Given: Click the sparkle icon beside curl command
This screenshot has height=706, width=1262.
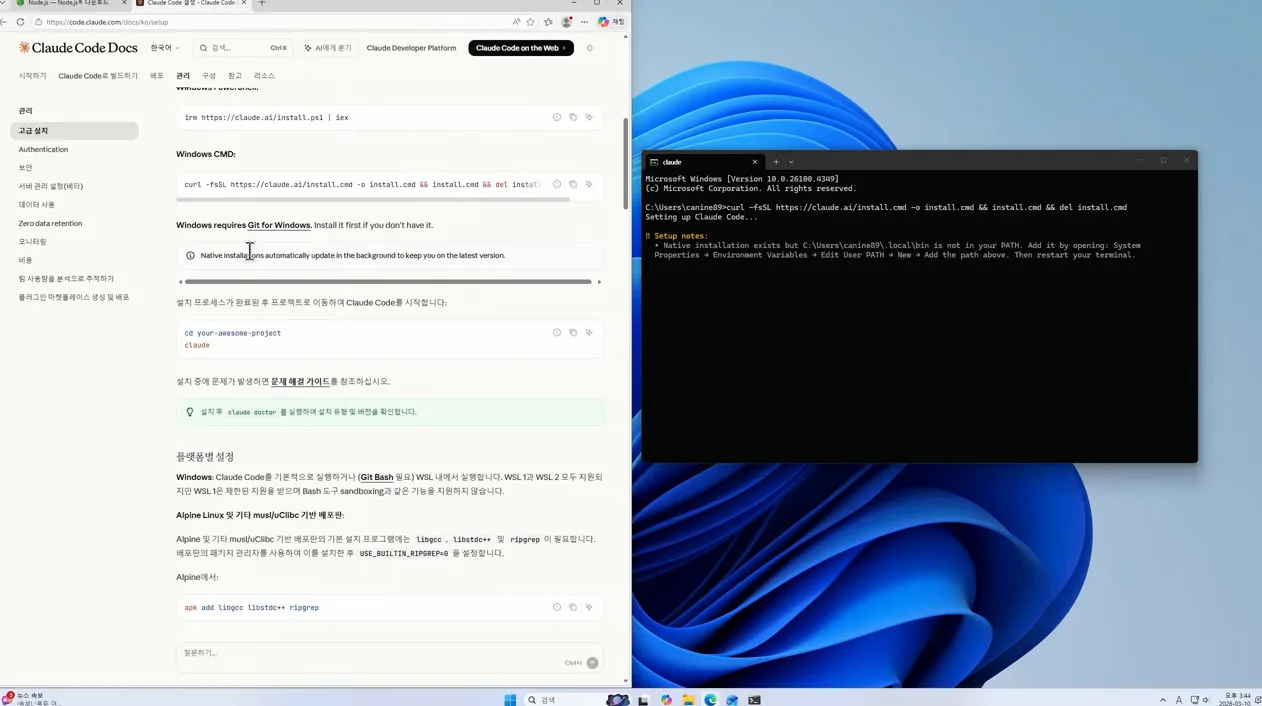Looking at the screenshot, I should click(589, 184).
